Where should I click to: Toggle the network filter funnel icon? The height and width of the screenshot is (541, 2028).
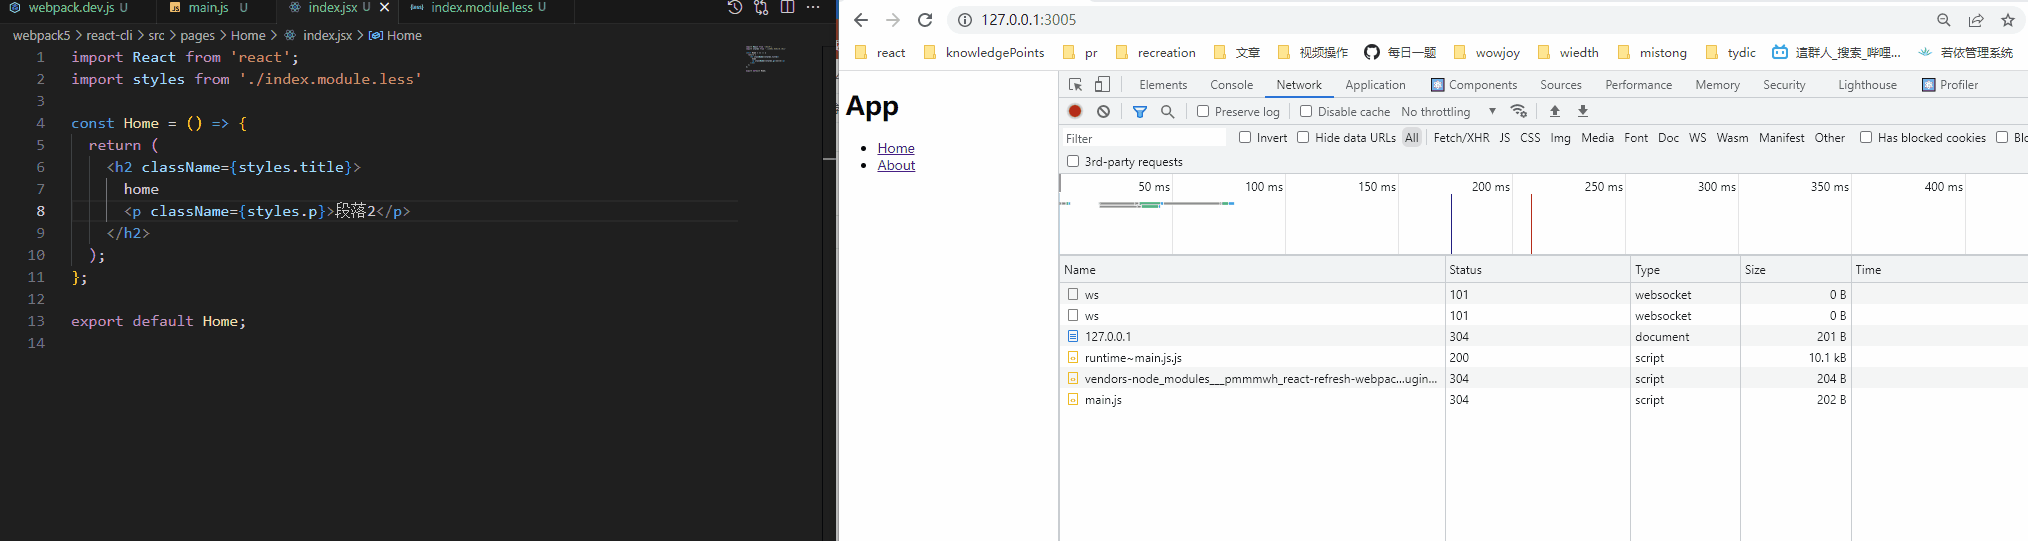[x=1140, y=111]
